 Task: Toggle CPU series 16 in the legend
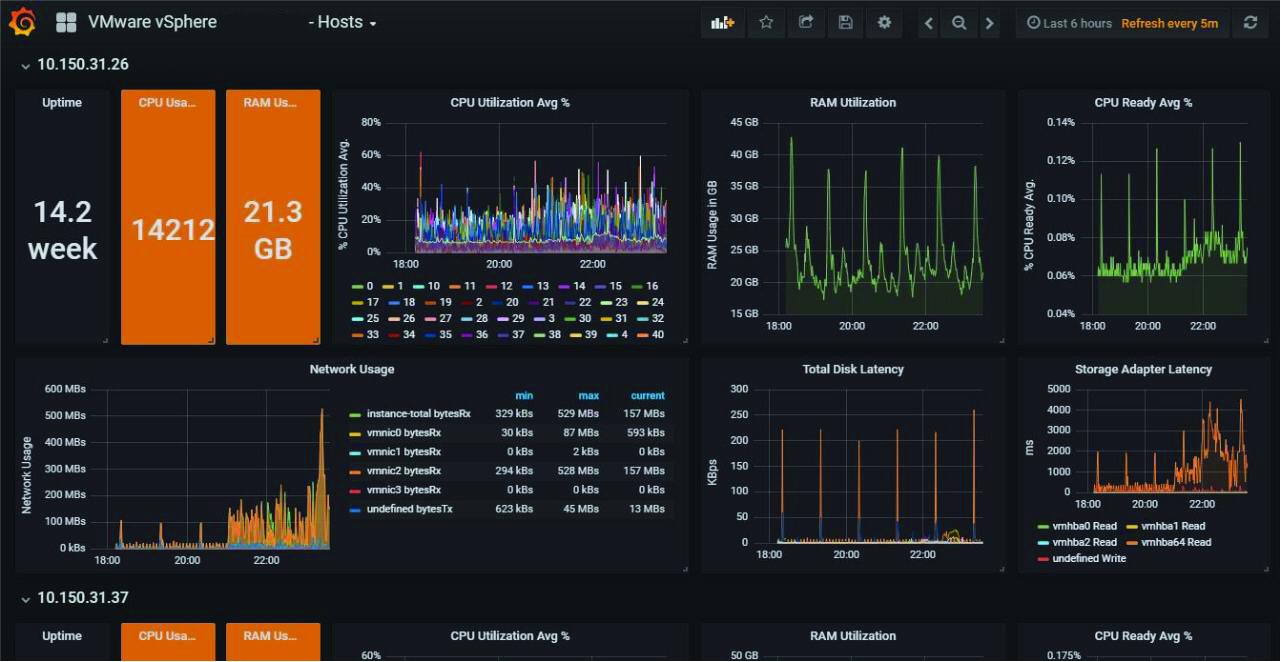(x=644, y=286)
